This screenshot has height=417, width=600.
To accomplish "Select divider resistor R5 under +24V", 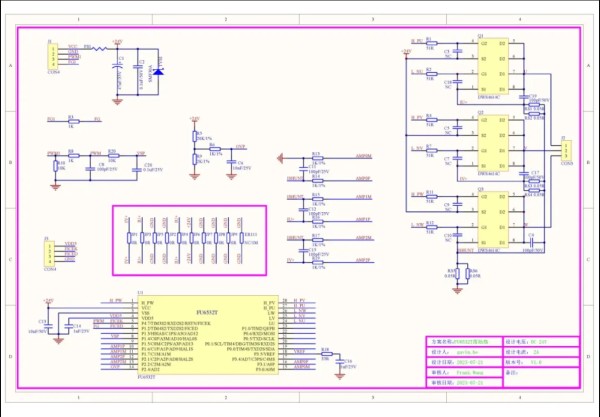I will 194,136.
